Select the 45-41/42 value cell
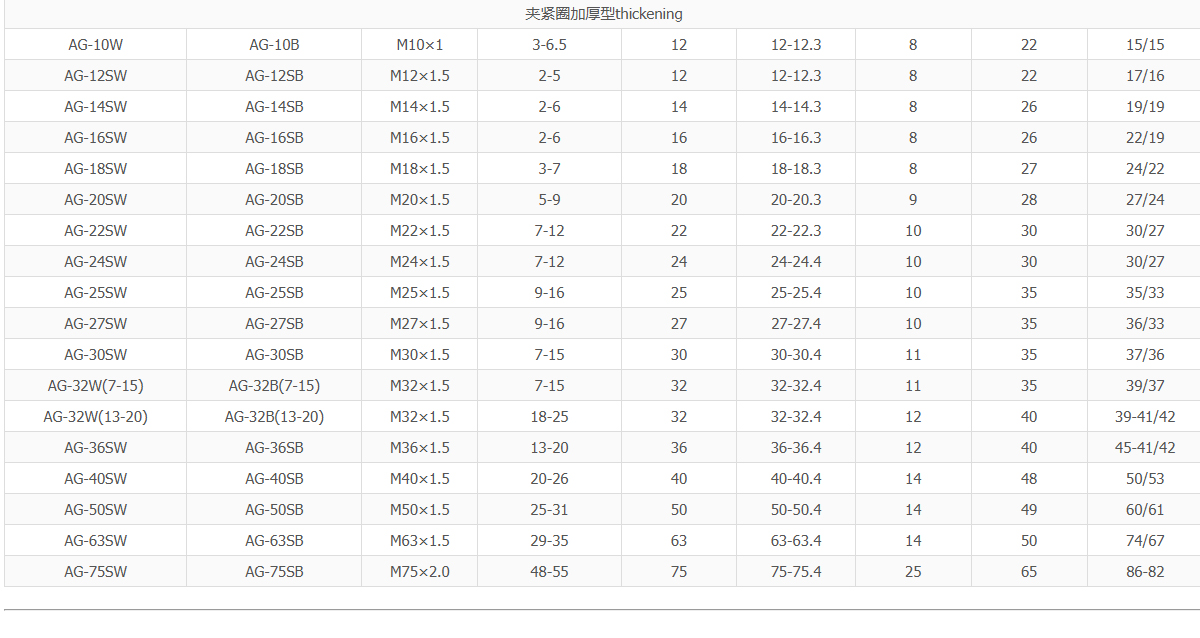The width and height of the screenshot is (1200, 638). (1145, 448)
